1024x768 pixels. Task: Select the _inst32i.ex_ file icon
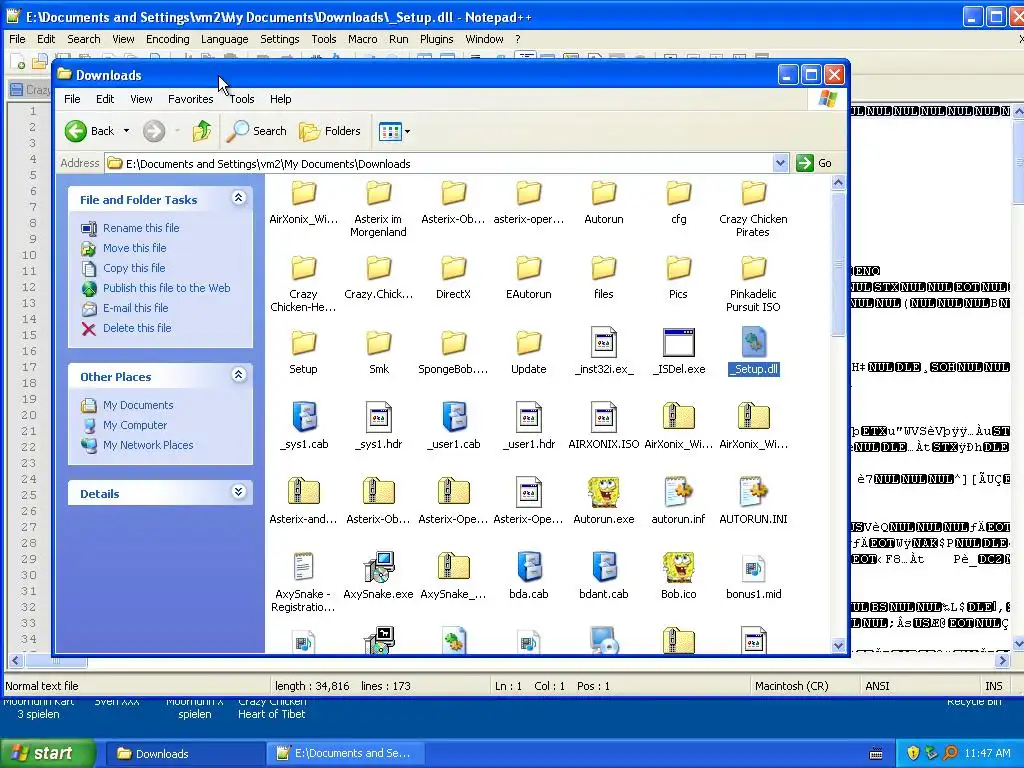pyautogui.click(x=603, y=342)
